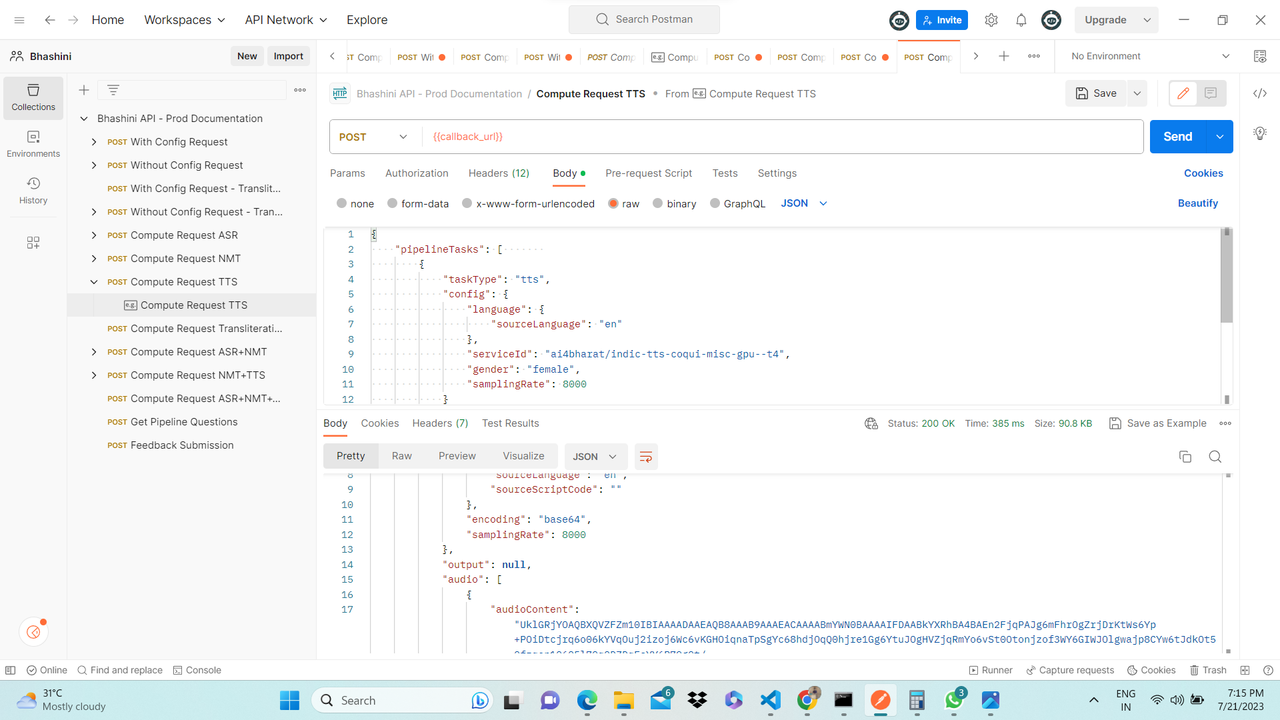Open WhatsApp from the taskbar
The image size is (1280, 720).
953,700
